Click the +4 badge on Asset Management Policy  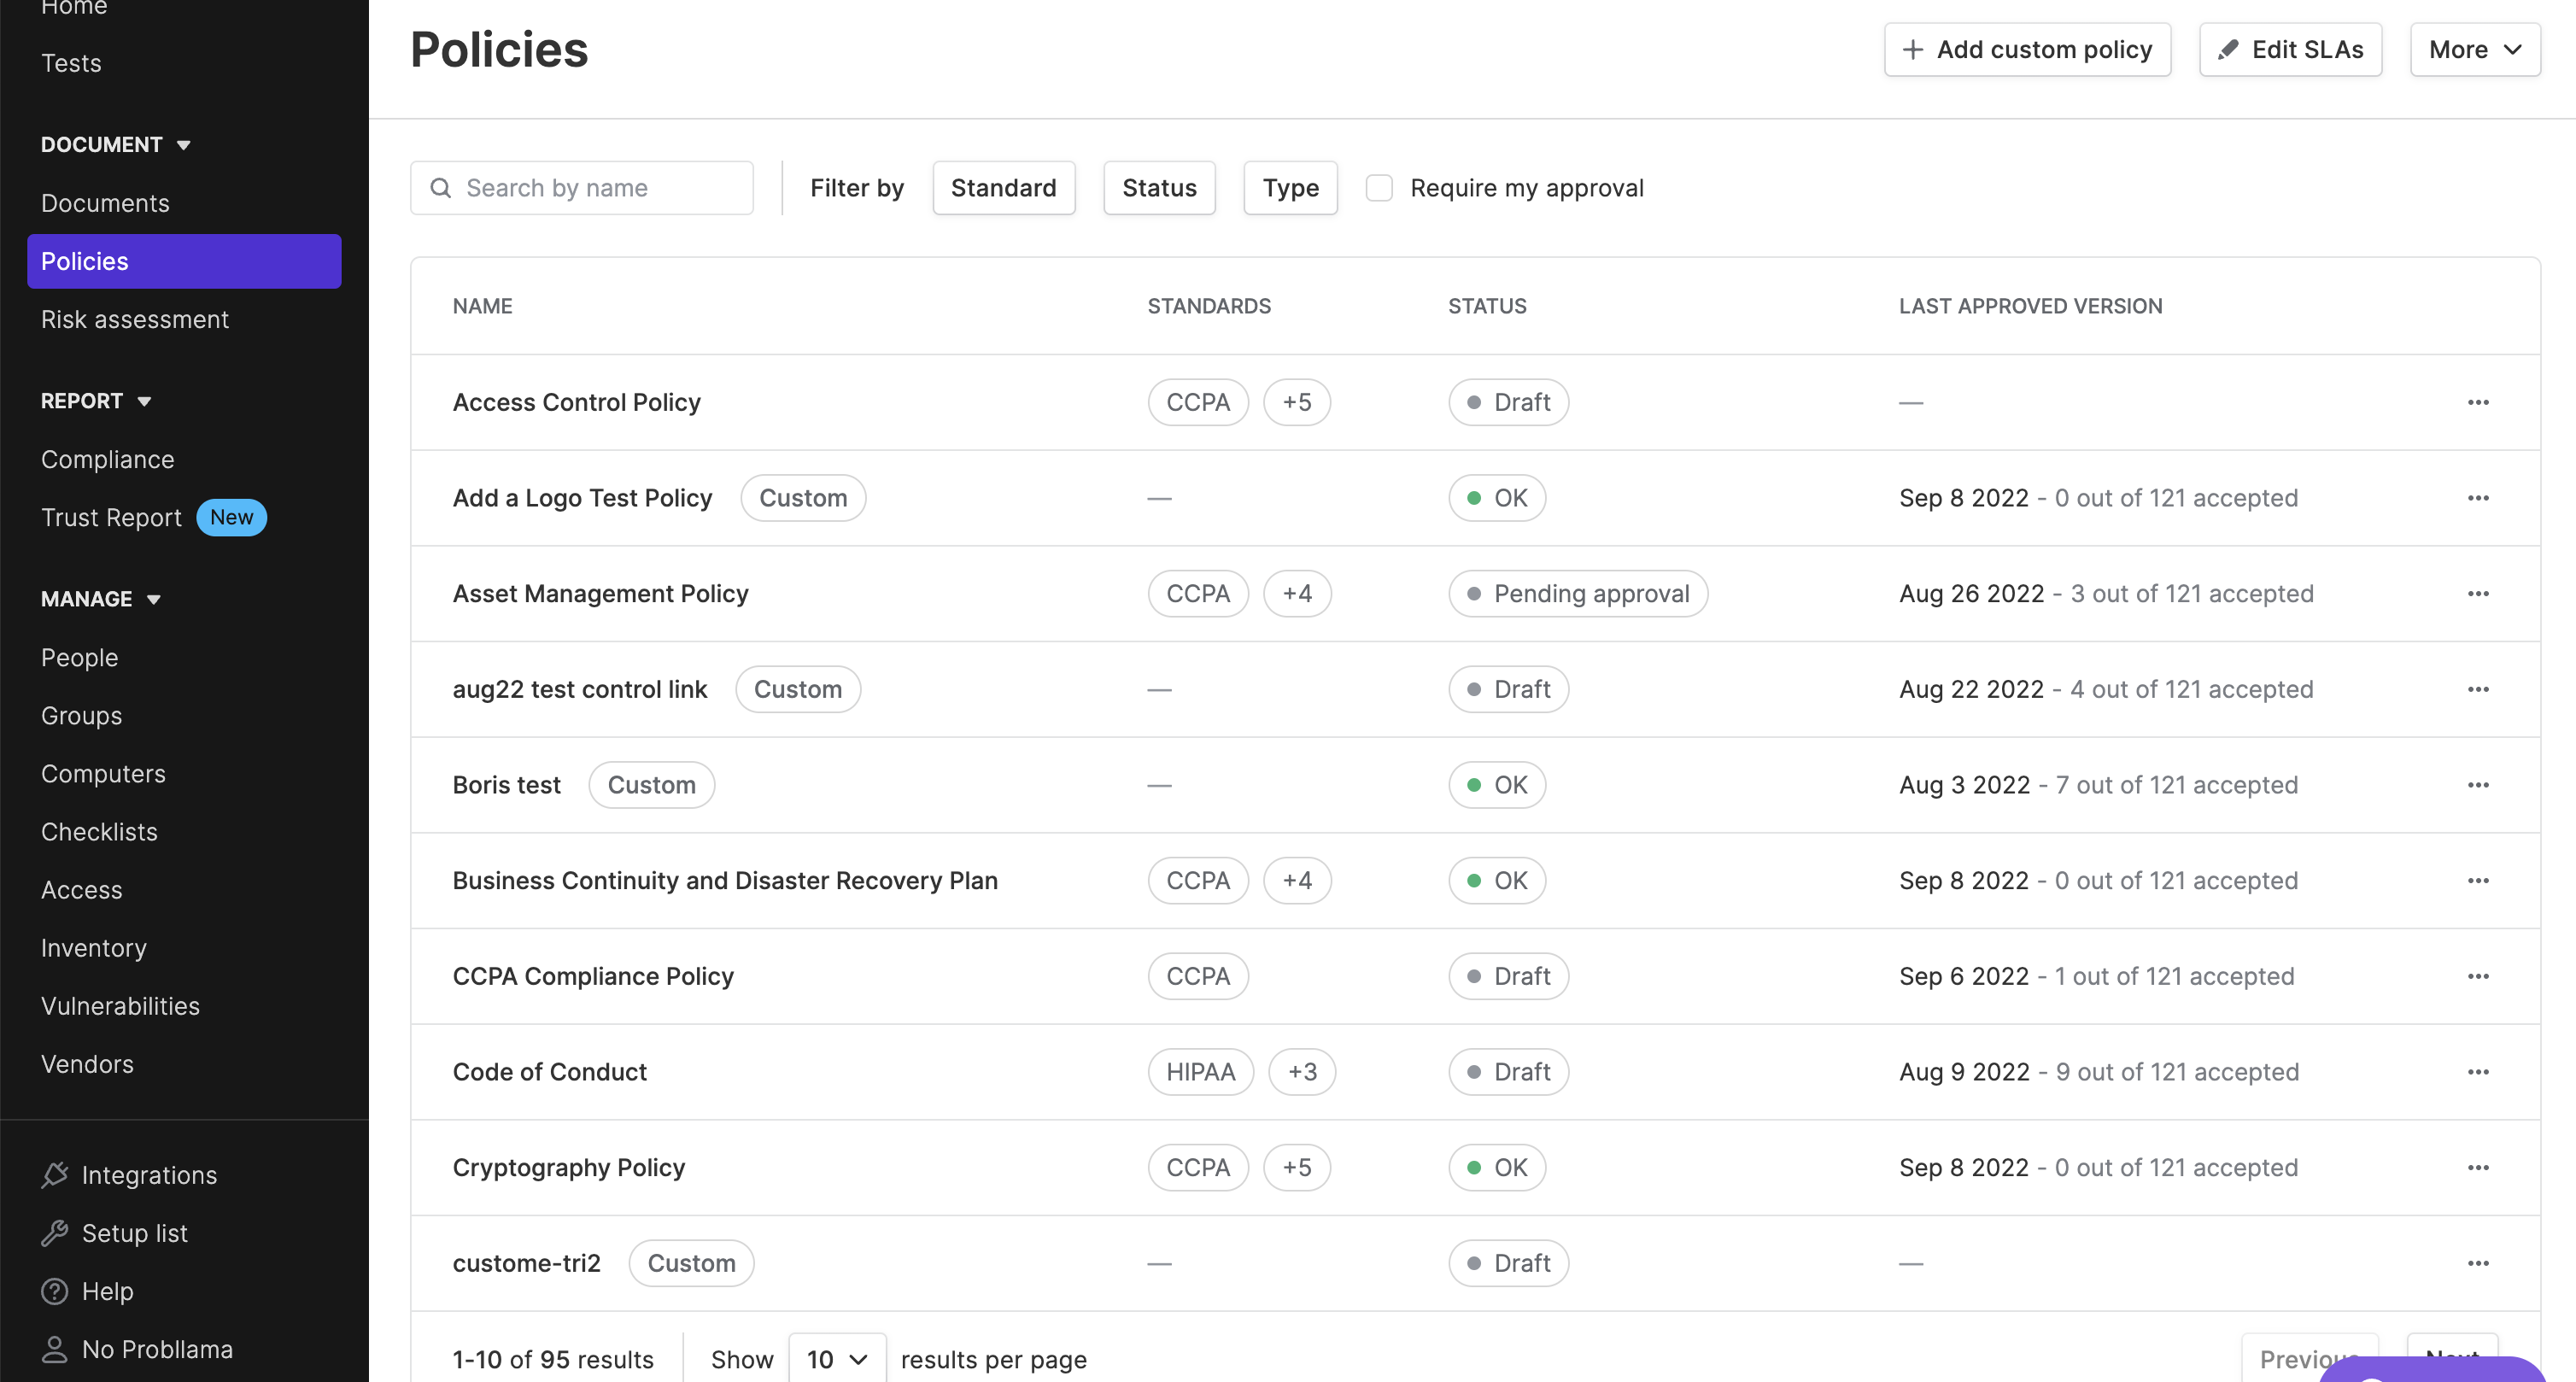pos(1296,594)
